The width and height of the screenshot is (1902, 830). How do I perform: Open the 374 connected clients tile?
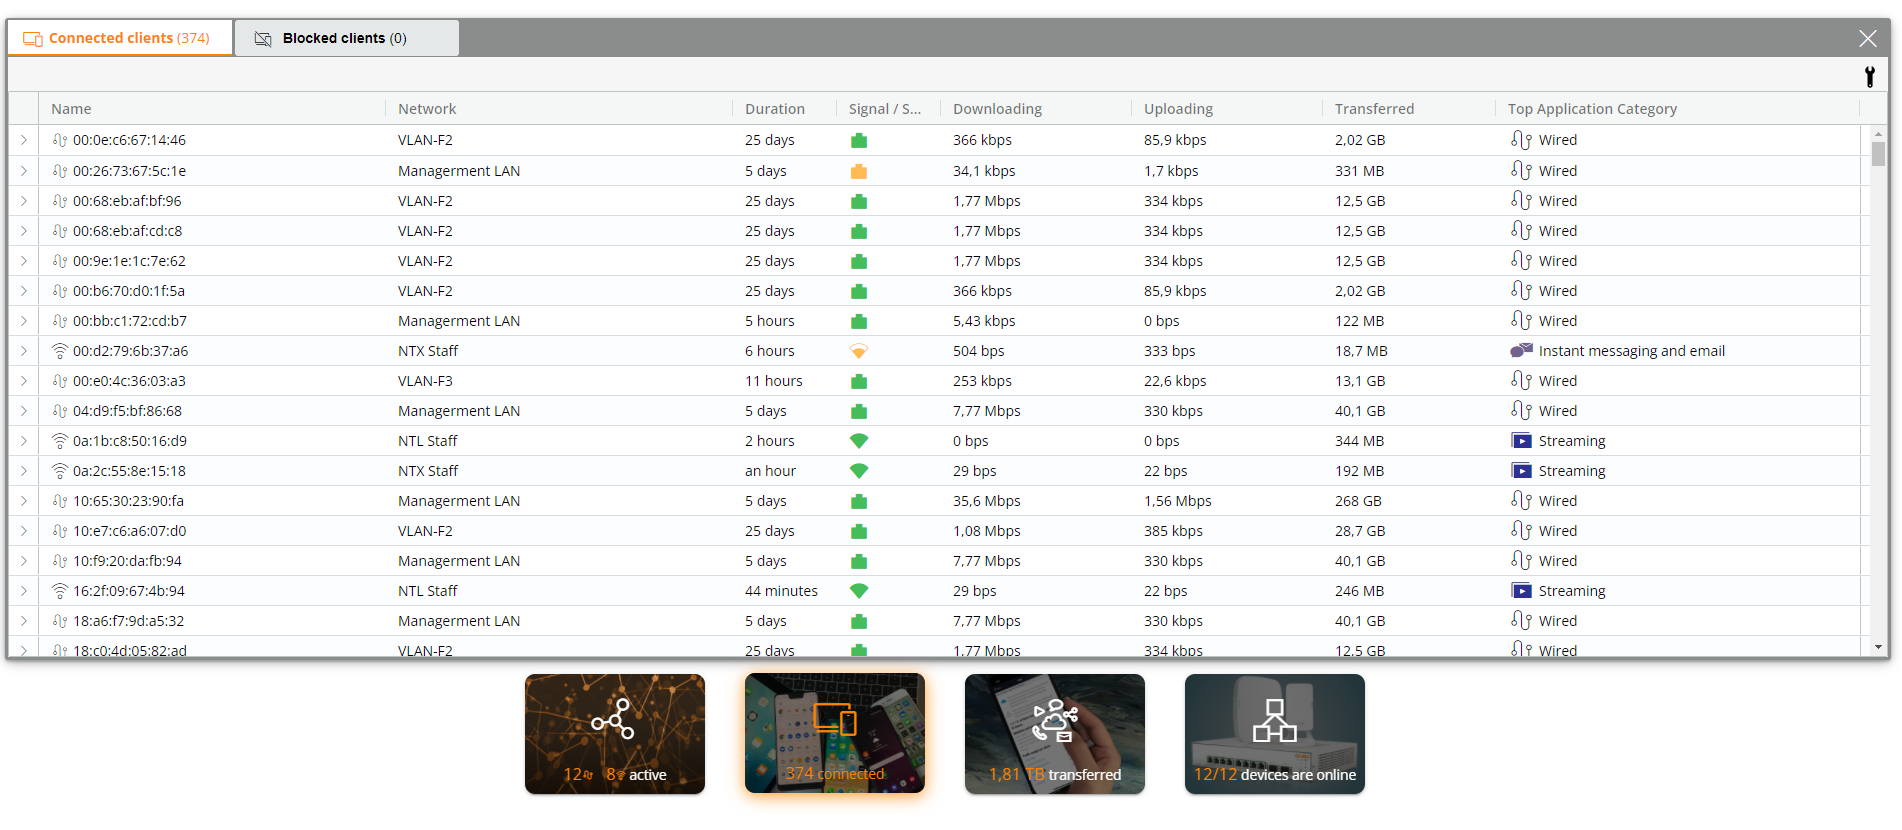click(x=835, y=734)
